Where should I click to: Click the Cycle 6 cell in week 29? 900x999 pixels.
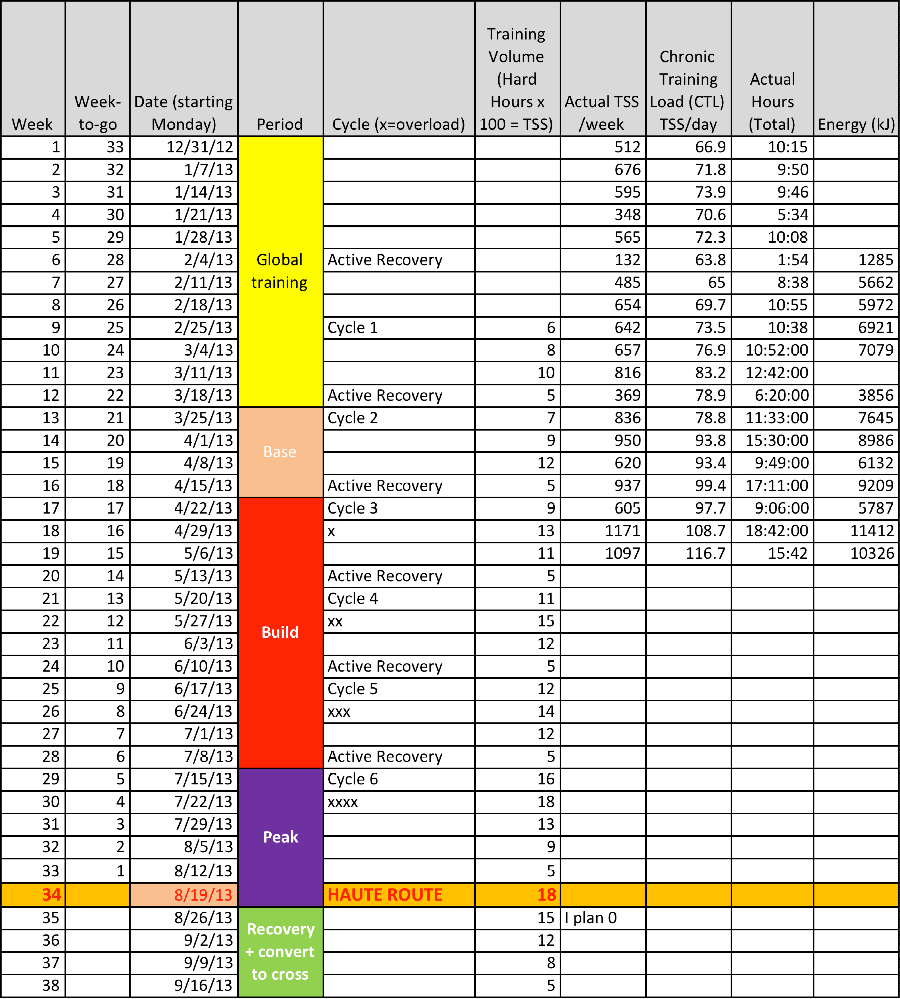[350, 779]
